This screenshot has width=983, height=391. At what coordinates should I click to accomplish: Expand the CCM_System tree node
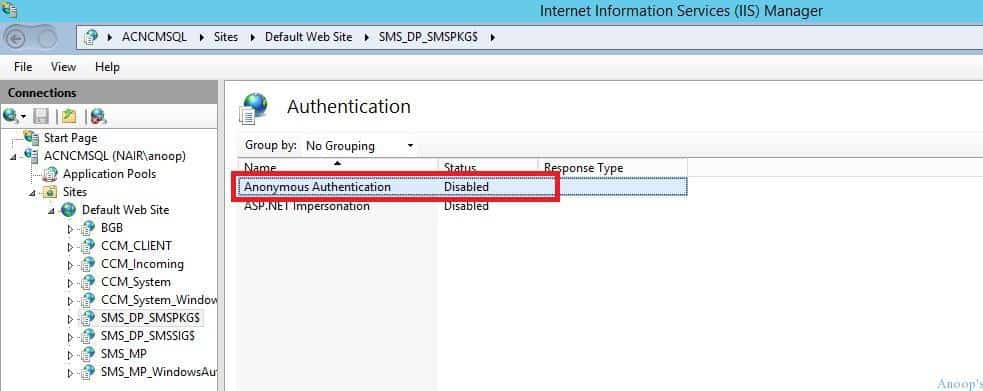tap(70, 283)
